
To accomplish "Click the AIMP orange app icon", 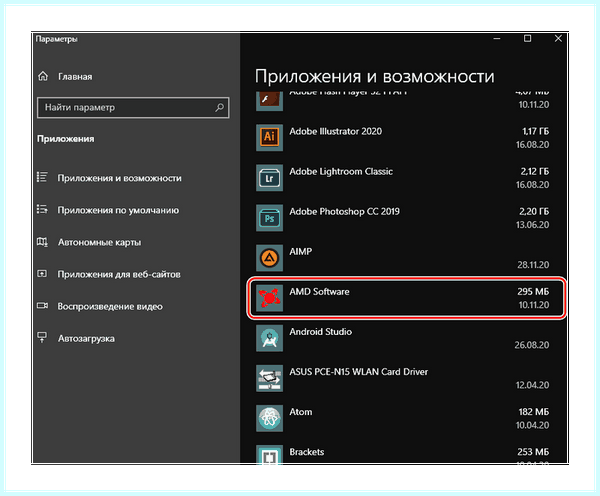I will pyautogui.click(x=269, y=258).
